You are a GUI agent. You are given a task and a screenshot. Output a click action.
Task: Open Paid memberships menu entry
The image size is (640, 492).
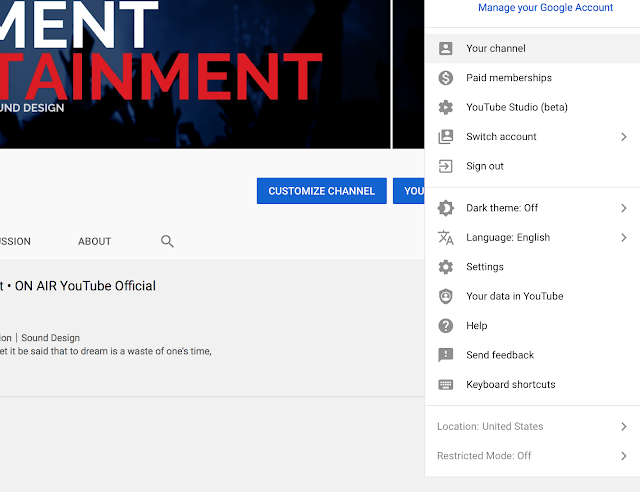pos(532,78)
